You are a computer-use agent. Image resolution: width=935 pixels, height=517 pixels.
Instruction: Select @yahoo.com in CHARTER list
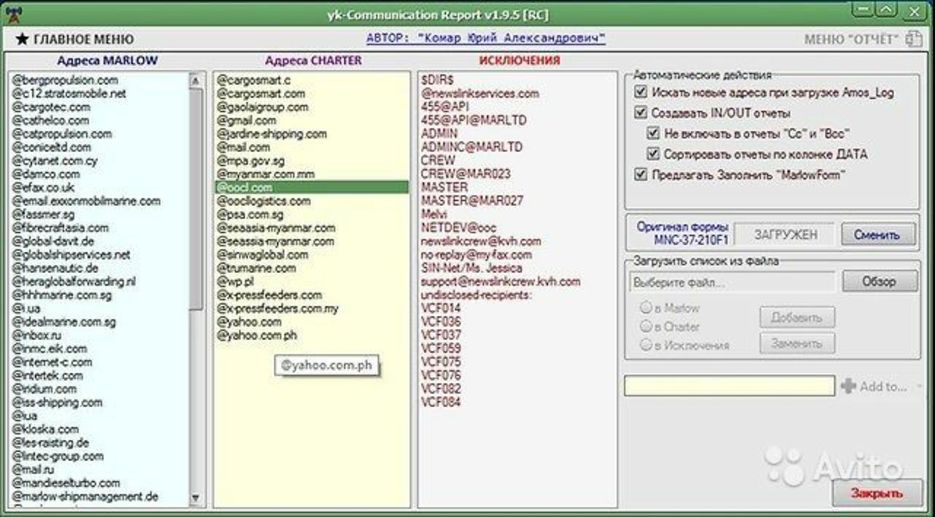click(249, 322)
